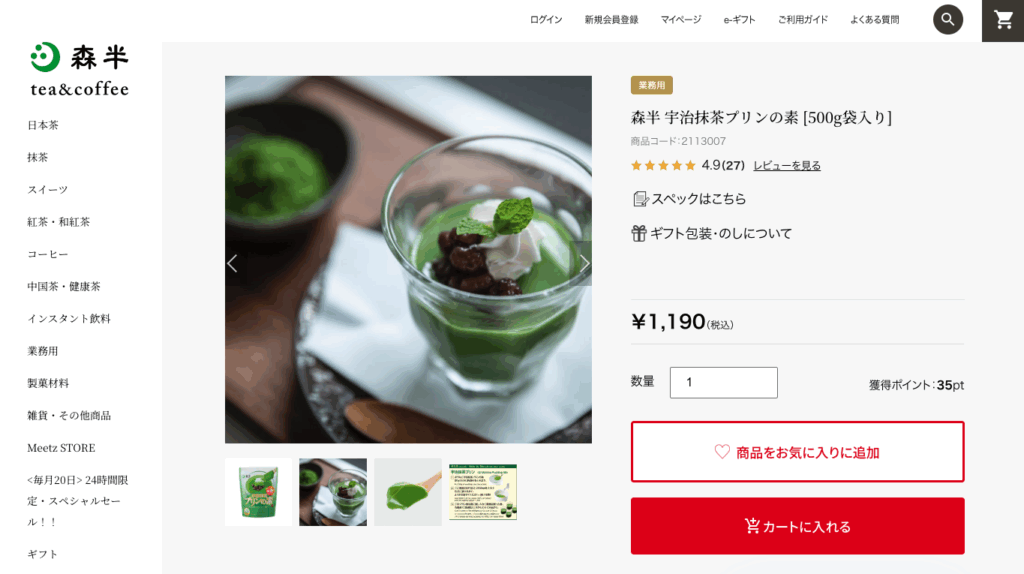1024x574 pixels.
Task: Click the spec sheet document icon
Action: click(x=640, y=199)
